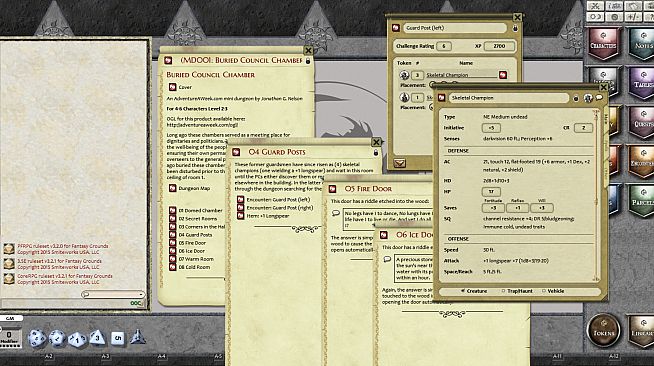Toggle lock on Buried Council Chamber window

(x=308, y=61)
